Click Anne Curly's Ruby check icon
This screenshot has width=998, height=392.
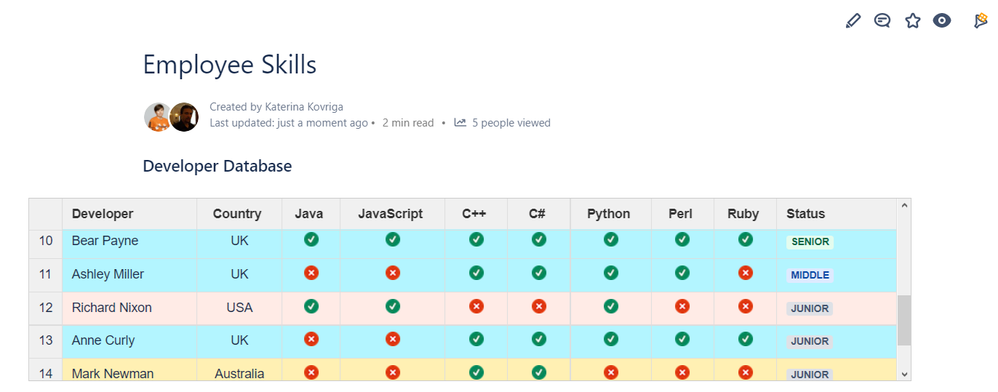pyautogui.click(x=745, y=339)
